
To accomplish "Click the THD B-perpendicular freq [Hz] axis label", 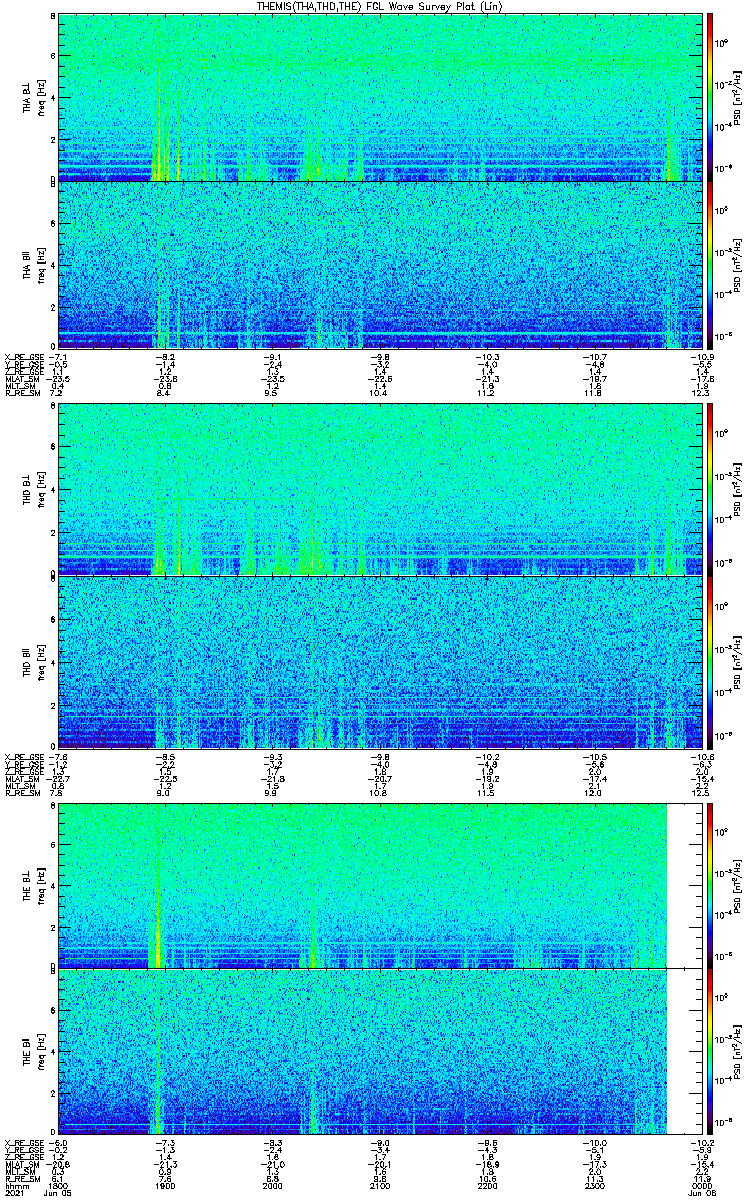I will point(41,492).
